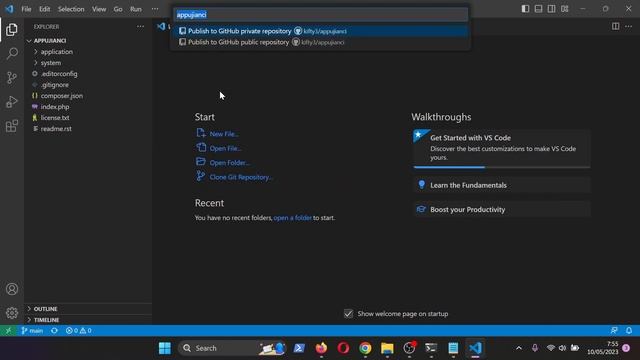
Task: Toggle the primary side bar layout icon
Action: click(525, 9)
